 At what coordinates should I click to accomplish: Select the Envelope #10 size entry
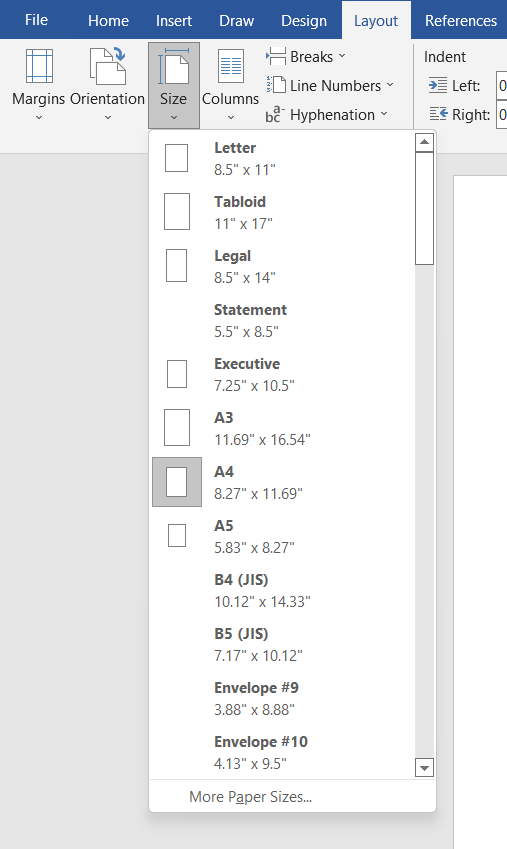(282, 752)
